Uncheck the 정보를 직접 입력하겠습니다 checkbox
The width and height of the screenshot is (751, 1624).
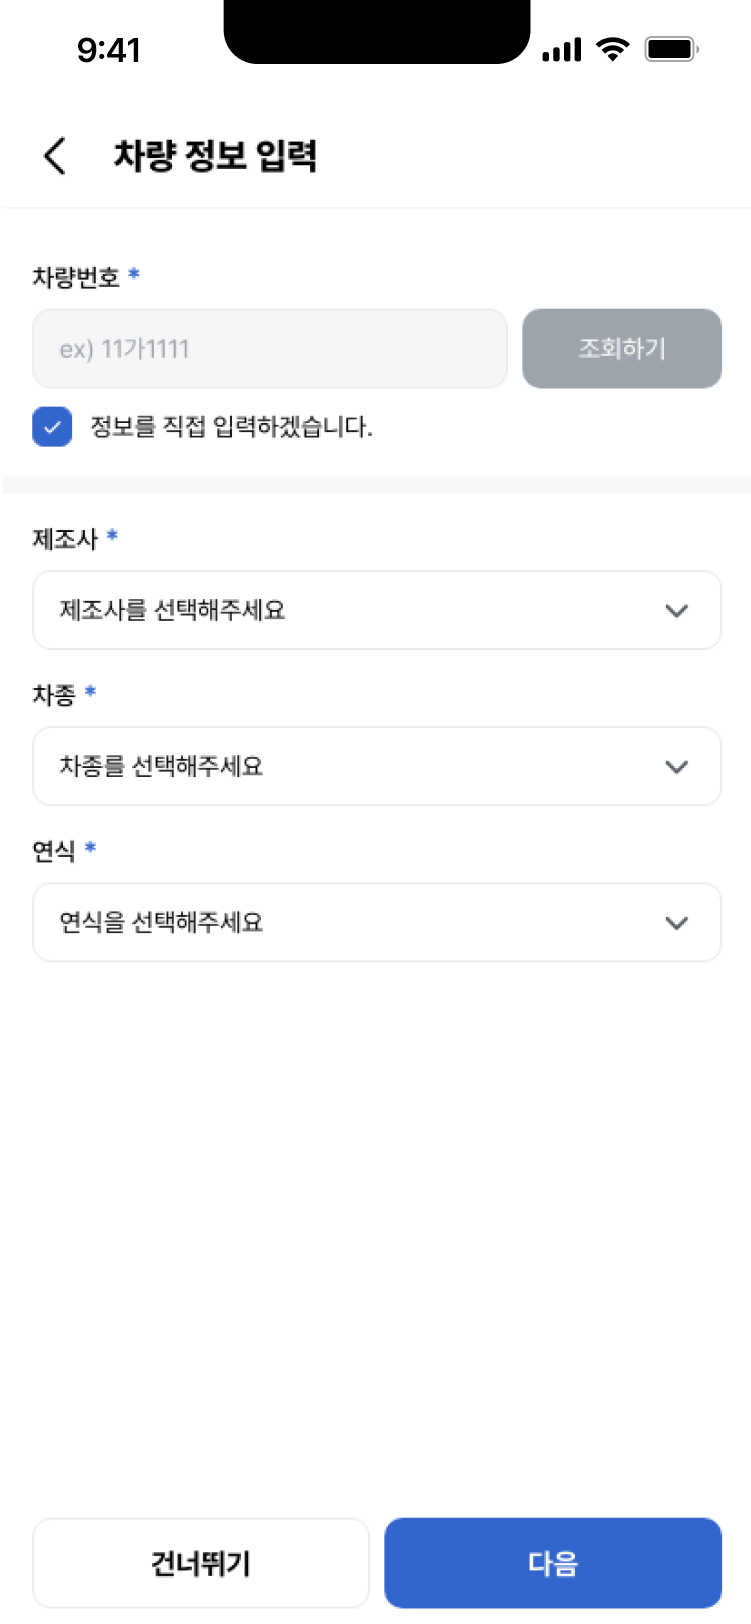(52, 427)
